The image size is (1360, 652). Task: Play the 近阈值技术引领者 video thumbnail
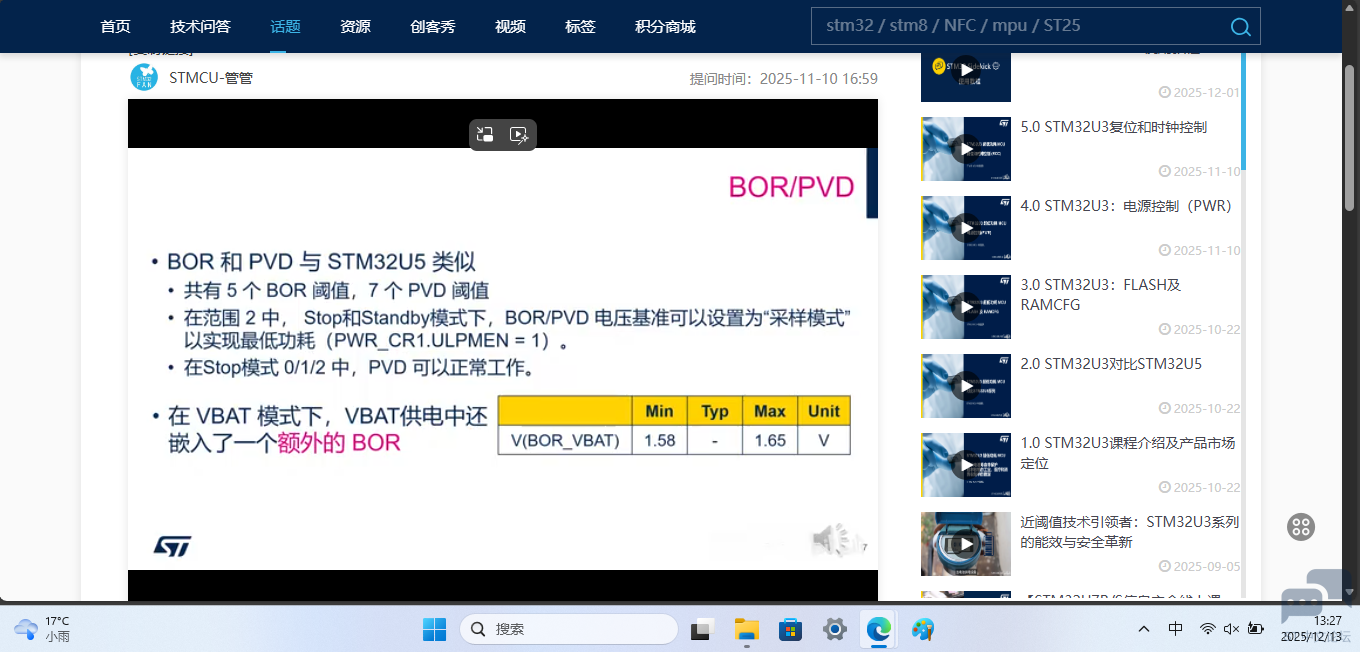pyautogui.click(x=965, y=544)
